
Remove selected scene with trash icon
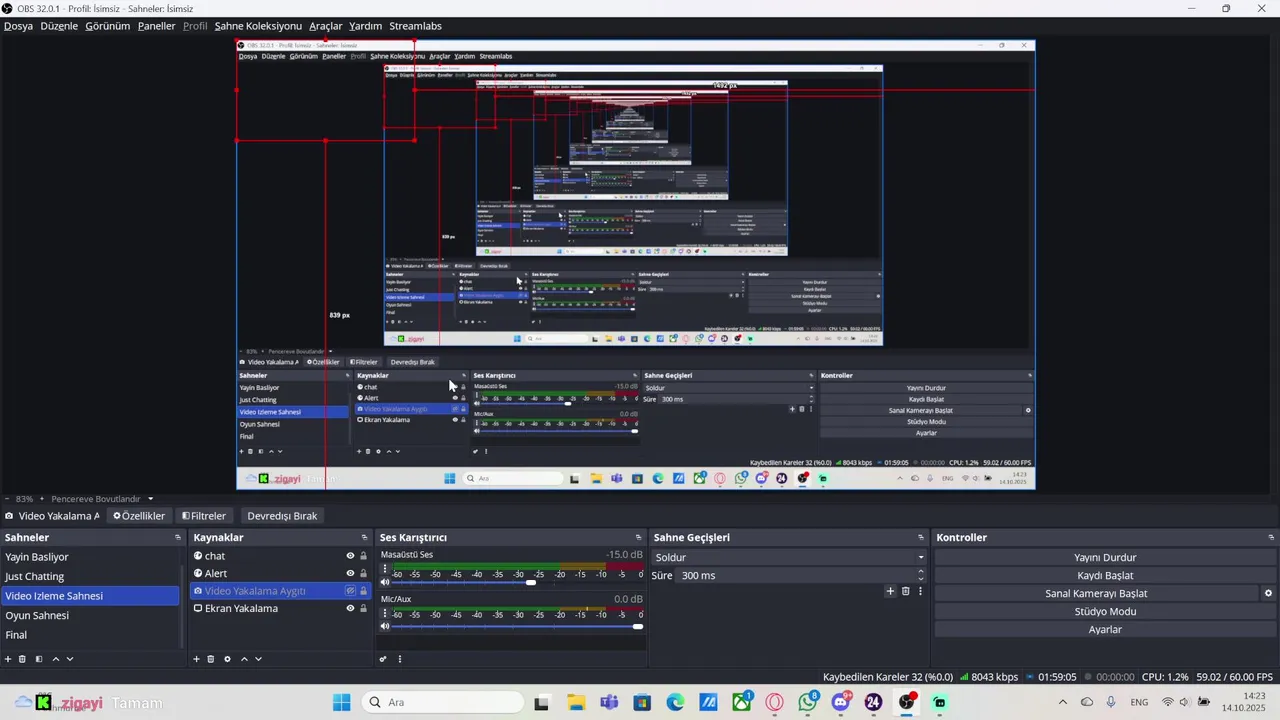22,659
